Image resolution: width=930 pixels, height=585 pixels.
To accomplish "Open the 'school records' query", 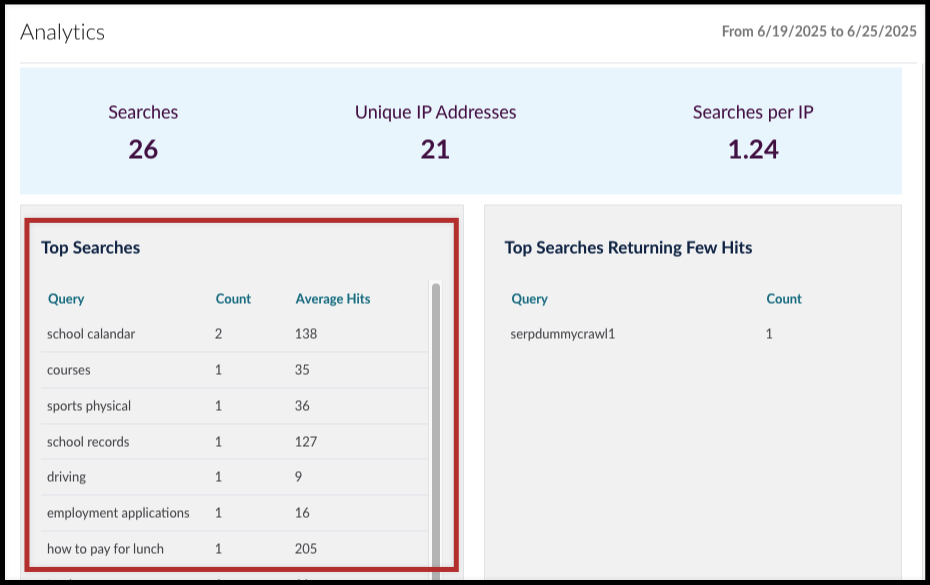I will click(x=88, y=441).
